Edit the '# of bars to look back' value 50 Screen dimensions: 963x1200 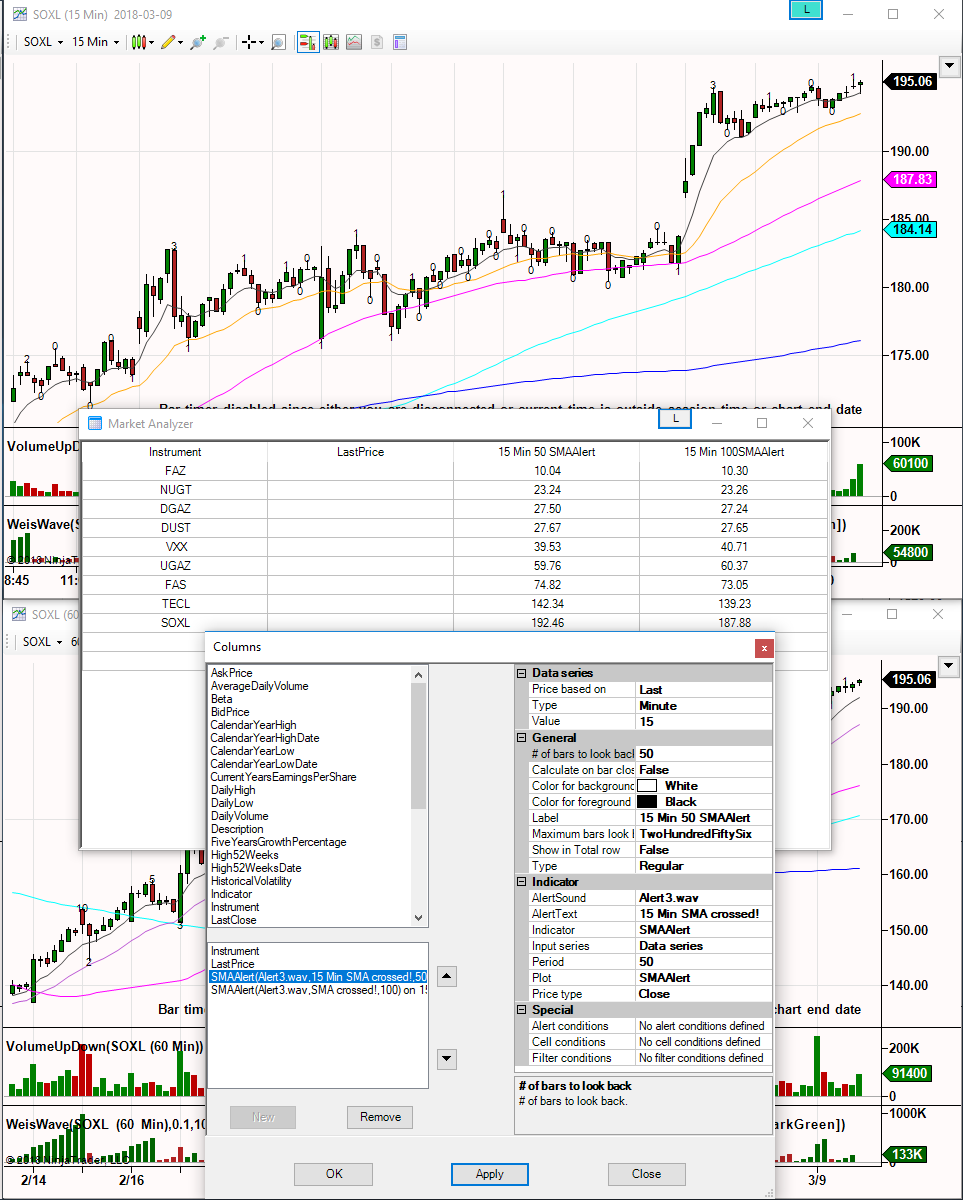(x=704, y=754)
